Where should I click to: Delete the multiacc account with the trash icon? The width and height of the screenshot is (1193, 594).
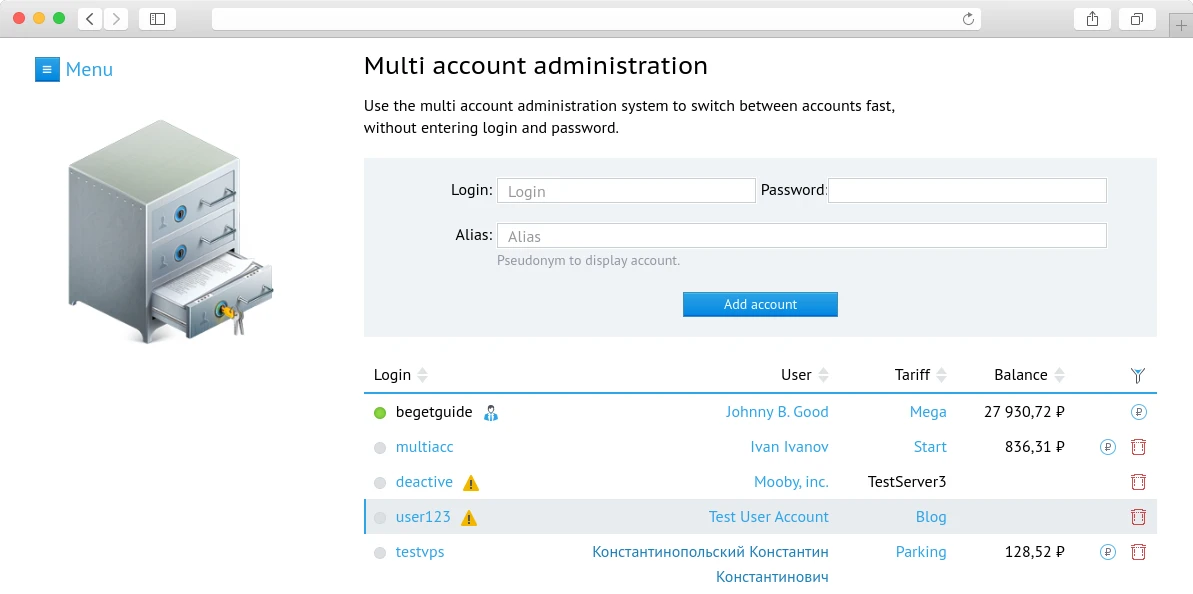click(x=1138, y=447)
